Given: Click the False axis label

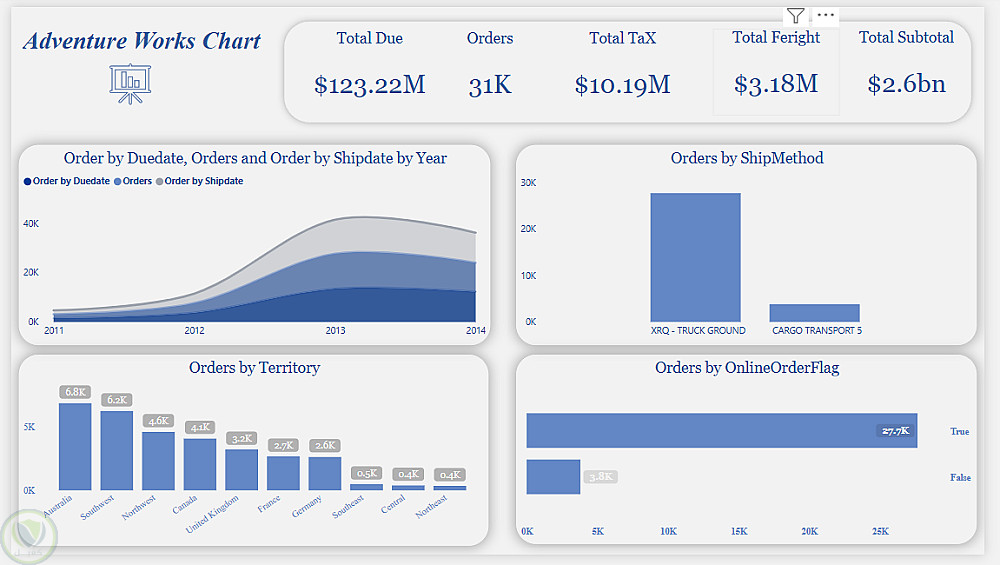Looking at the screenshot, I should tap(960, 478).
